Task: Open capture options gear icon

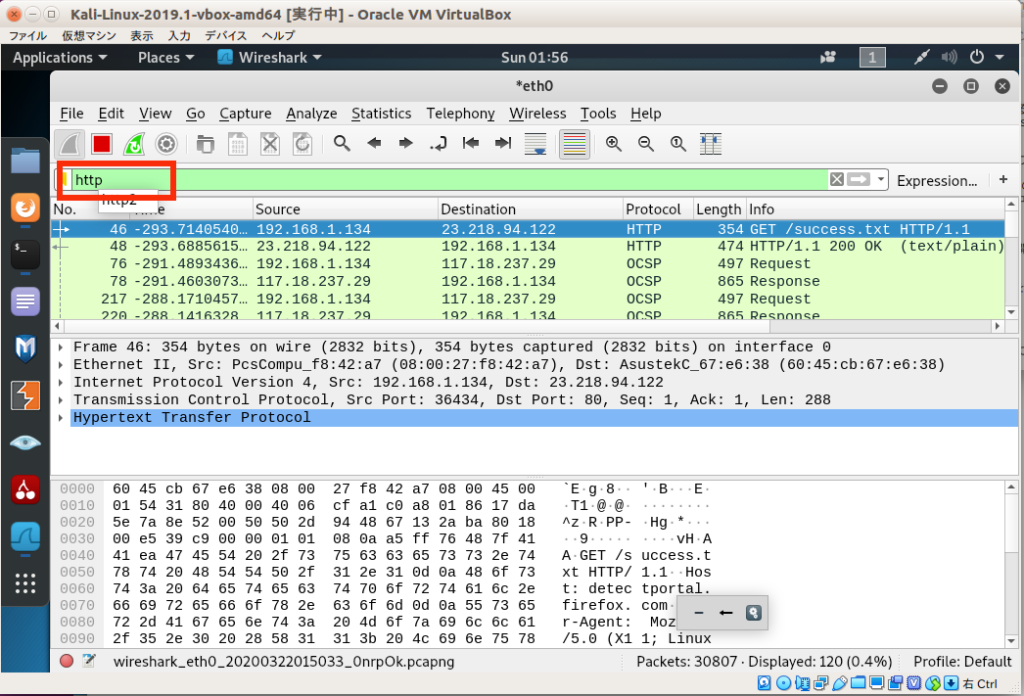Action: [166, 144]
